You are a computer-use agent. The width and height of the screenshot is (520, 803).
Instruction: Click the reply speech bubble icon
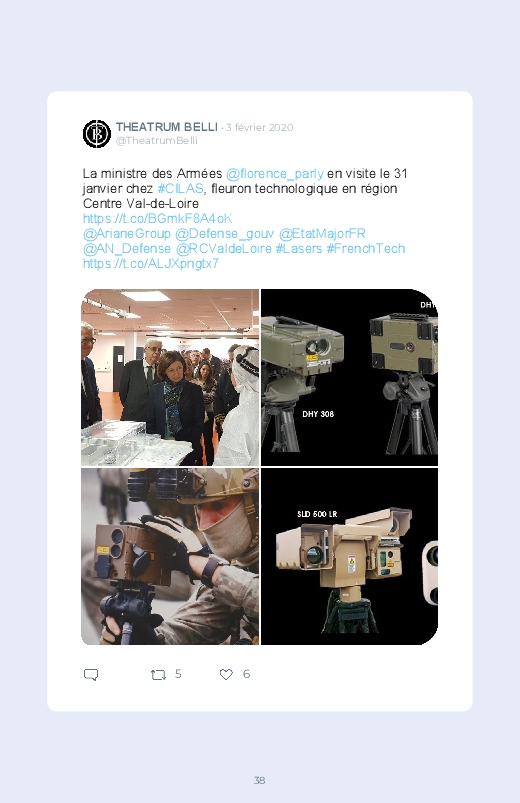(91, 674)
